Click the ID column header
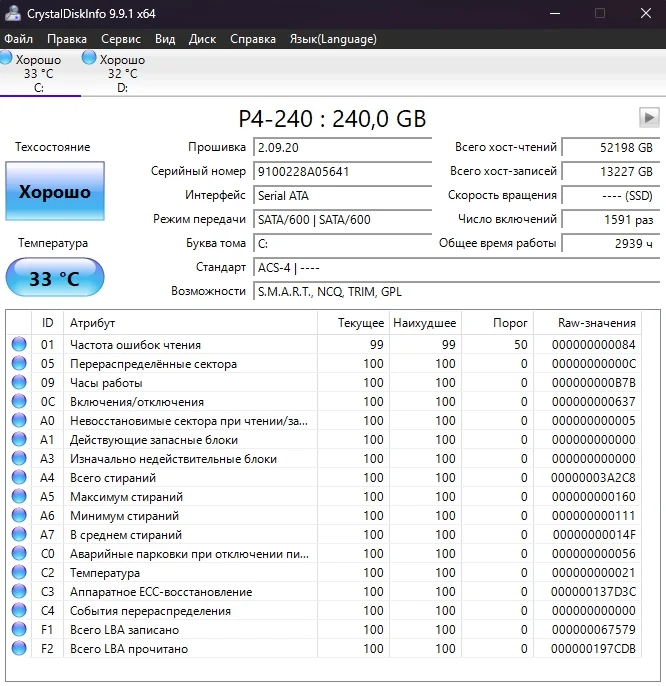666x686 pixels. 47,323
